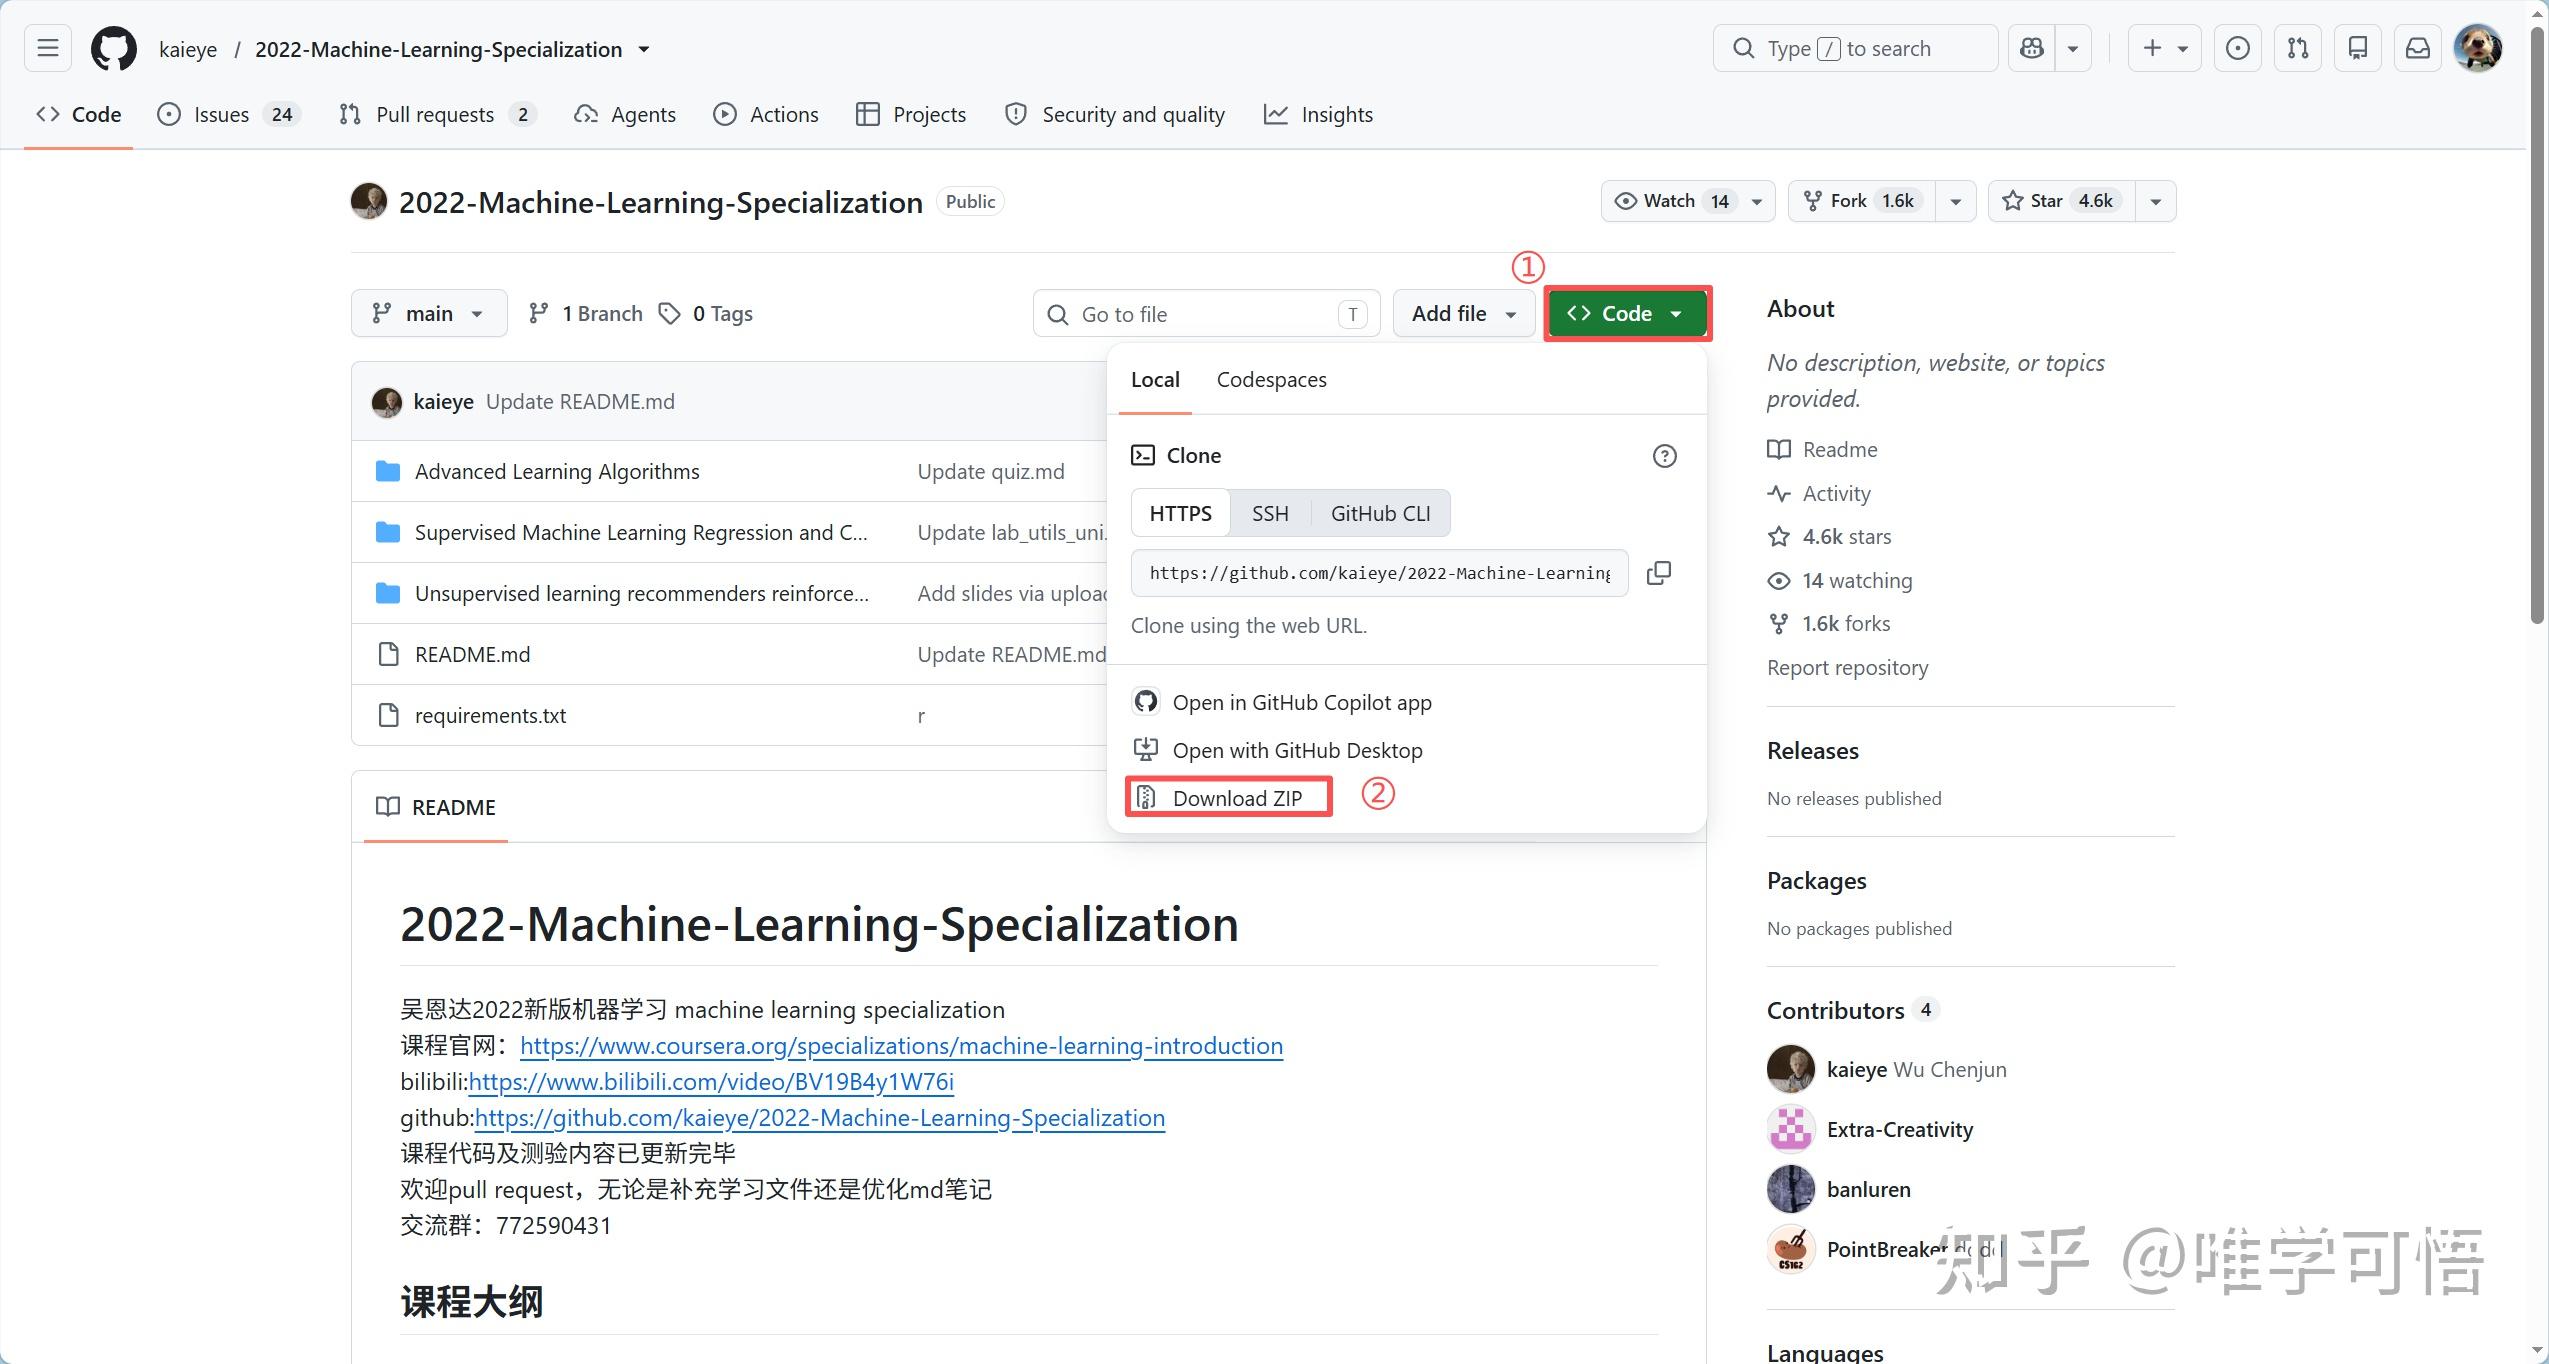Select the GitHub CLI clone option
Screen dimensions: 2549x1364
tap(1380, 513)
